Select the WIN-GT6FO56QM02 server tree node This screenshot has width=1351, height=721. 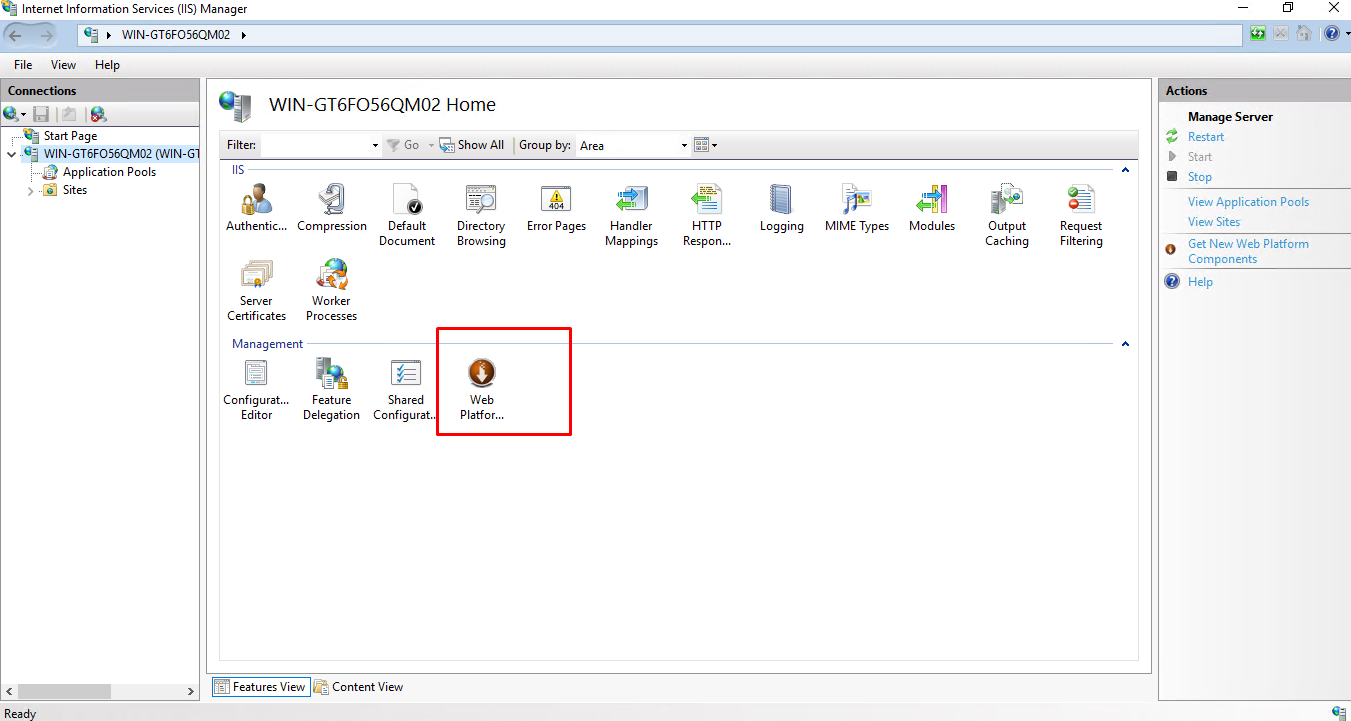(x=121, y=154)
